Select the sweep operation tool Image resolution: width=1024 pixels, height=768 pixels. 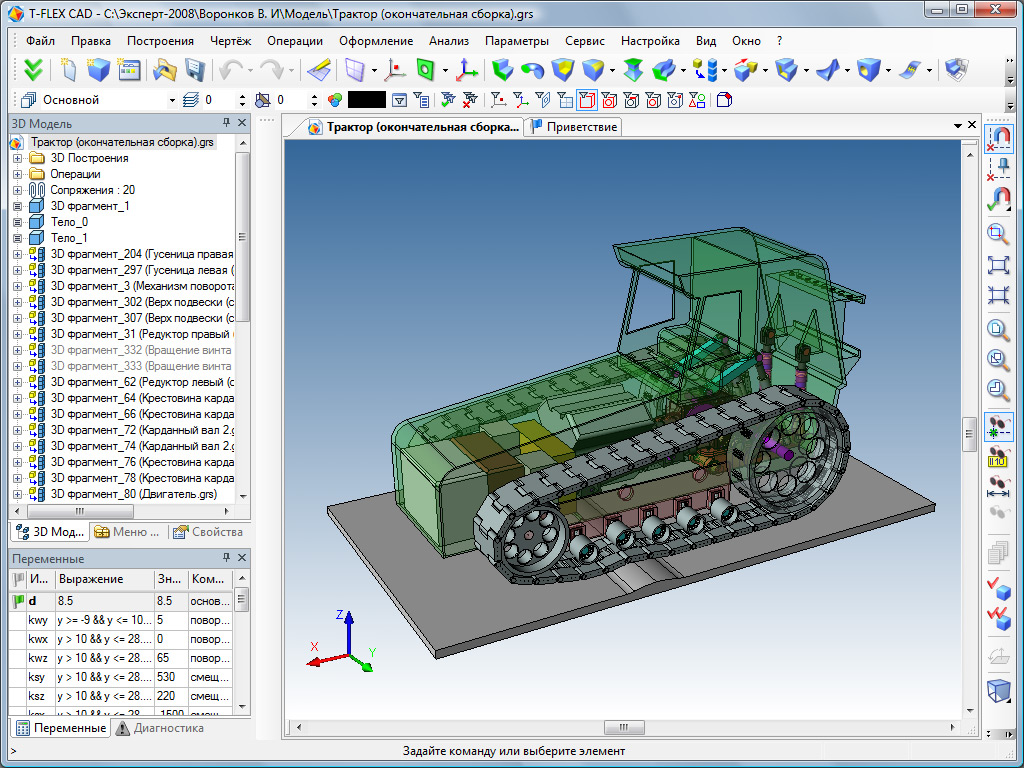[x=664, y=69]
